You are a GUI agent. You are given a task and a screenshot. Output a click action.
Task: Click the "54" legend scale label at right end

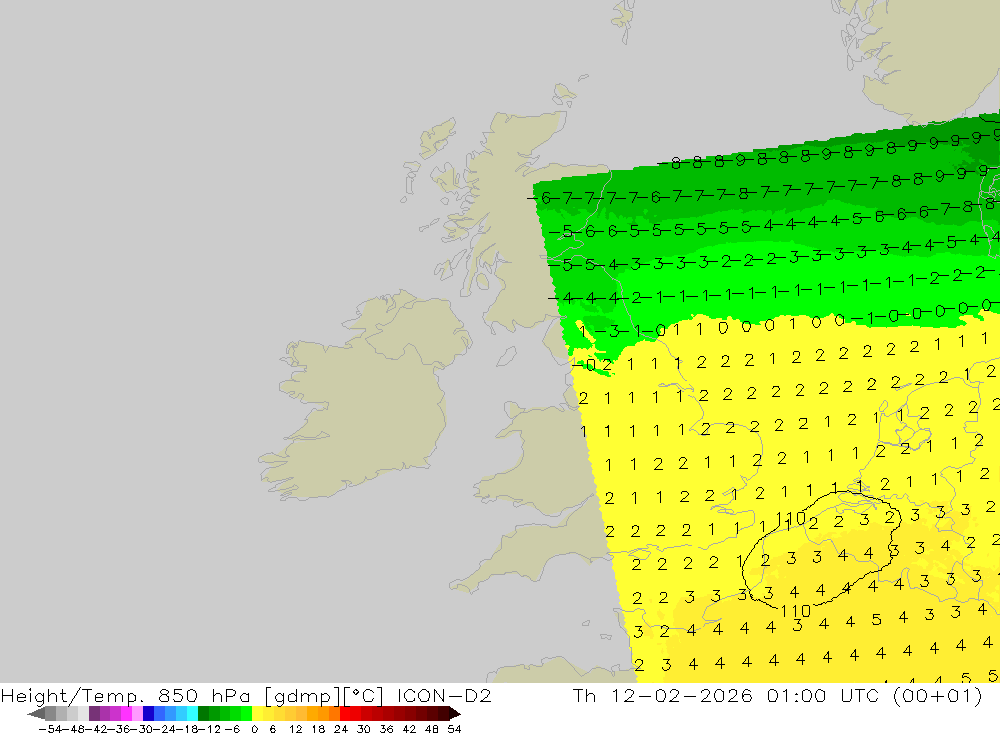point(454,729)
